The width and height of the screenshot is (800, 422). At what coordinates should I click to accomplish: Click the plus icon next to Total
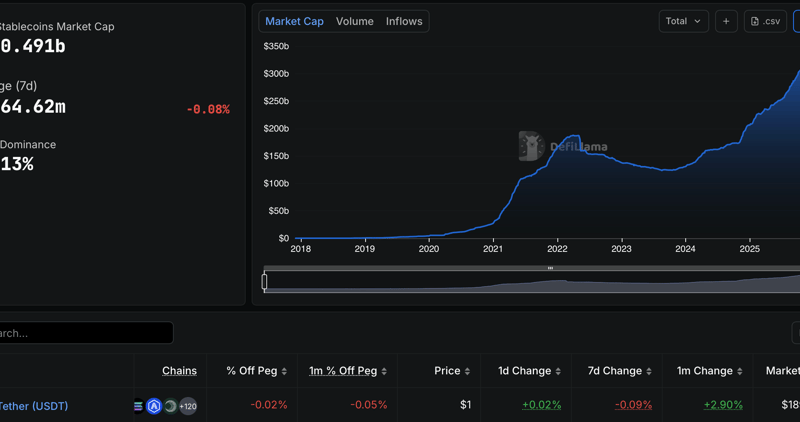pos(726,21)
